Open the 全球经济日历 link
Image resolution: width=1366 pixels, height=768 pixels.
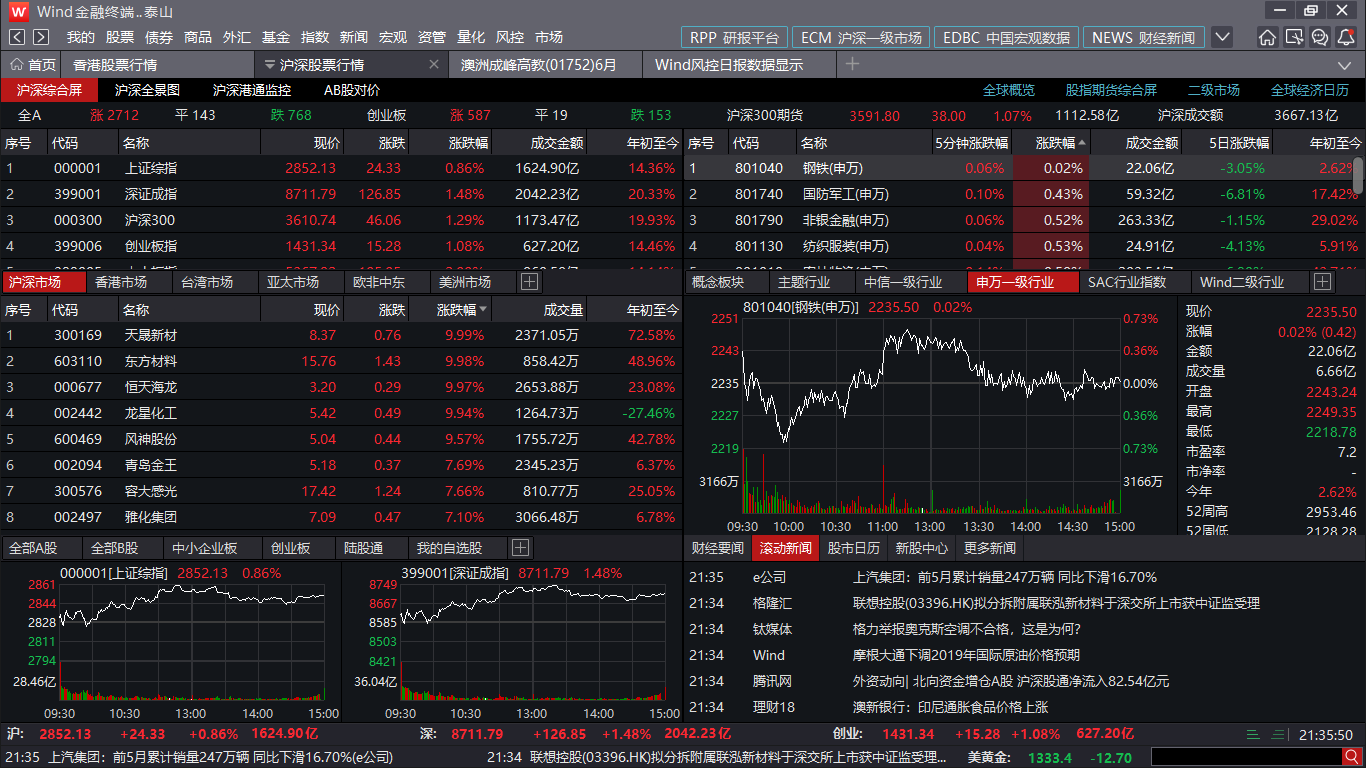click(x=1309, y=90)
